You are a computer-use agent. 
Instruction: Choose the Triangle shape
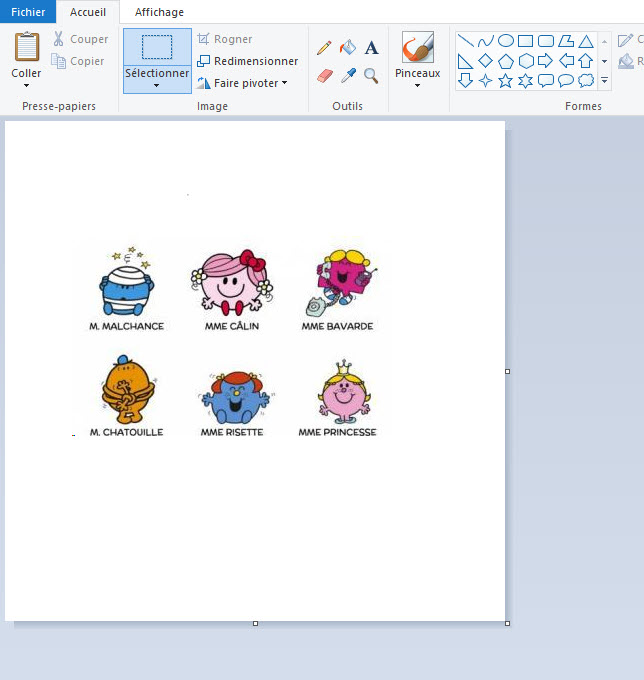(x=586, y=41)
